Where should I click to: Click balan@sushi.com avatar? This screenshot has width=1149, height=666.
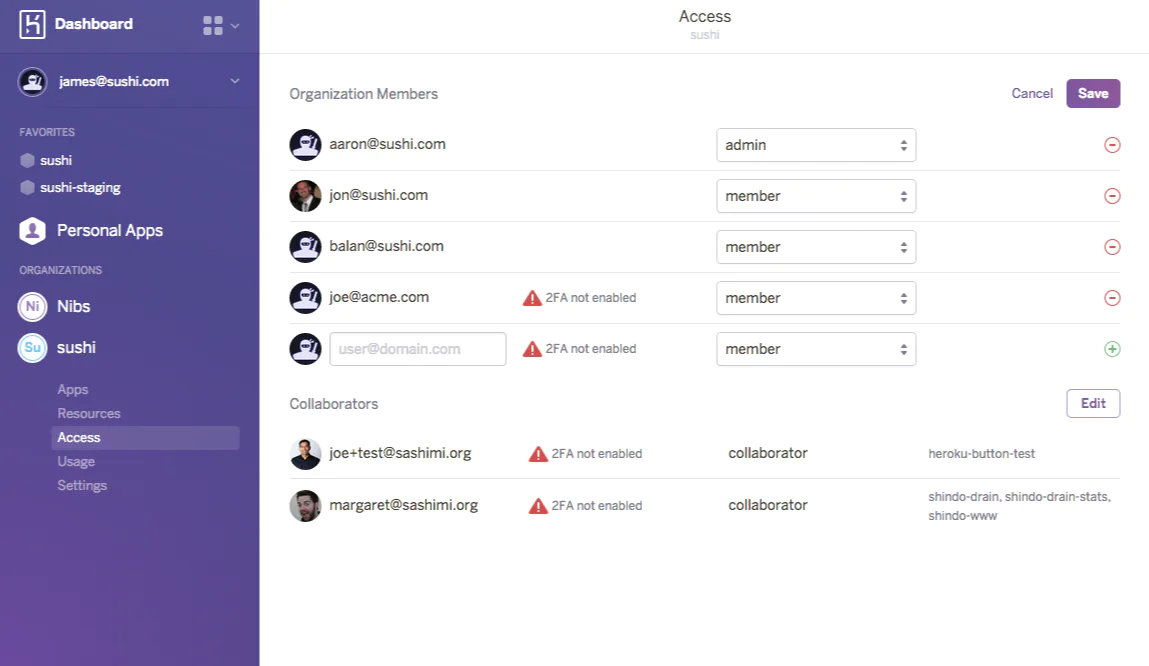305,247
